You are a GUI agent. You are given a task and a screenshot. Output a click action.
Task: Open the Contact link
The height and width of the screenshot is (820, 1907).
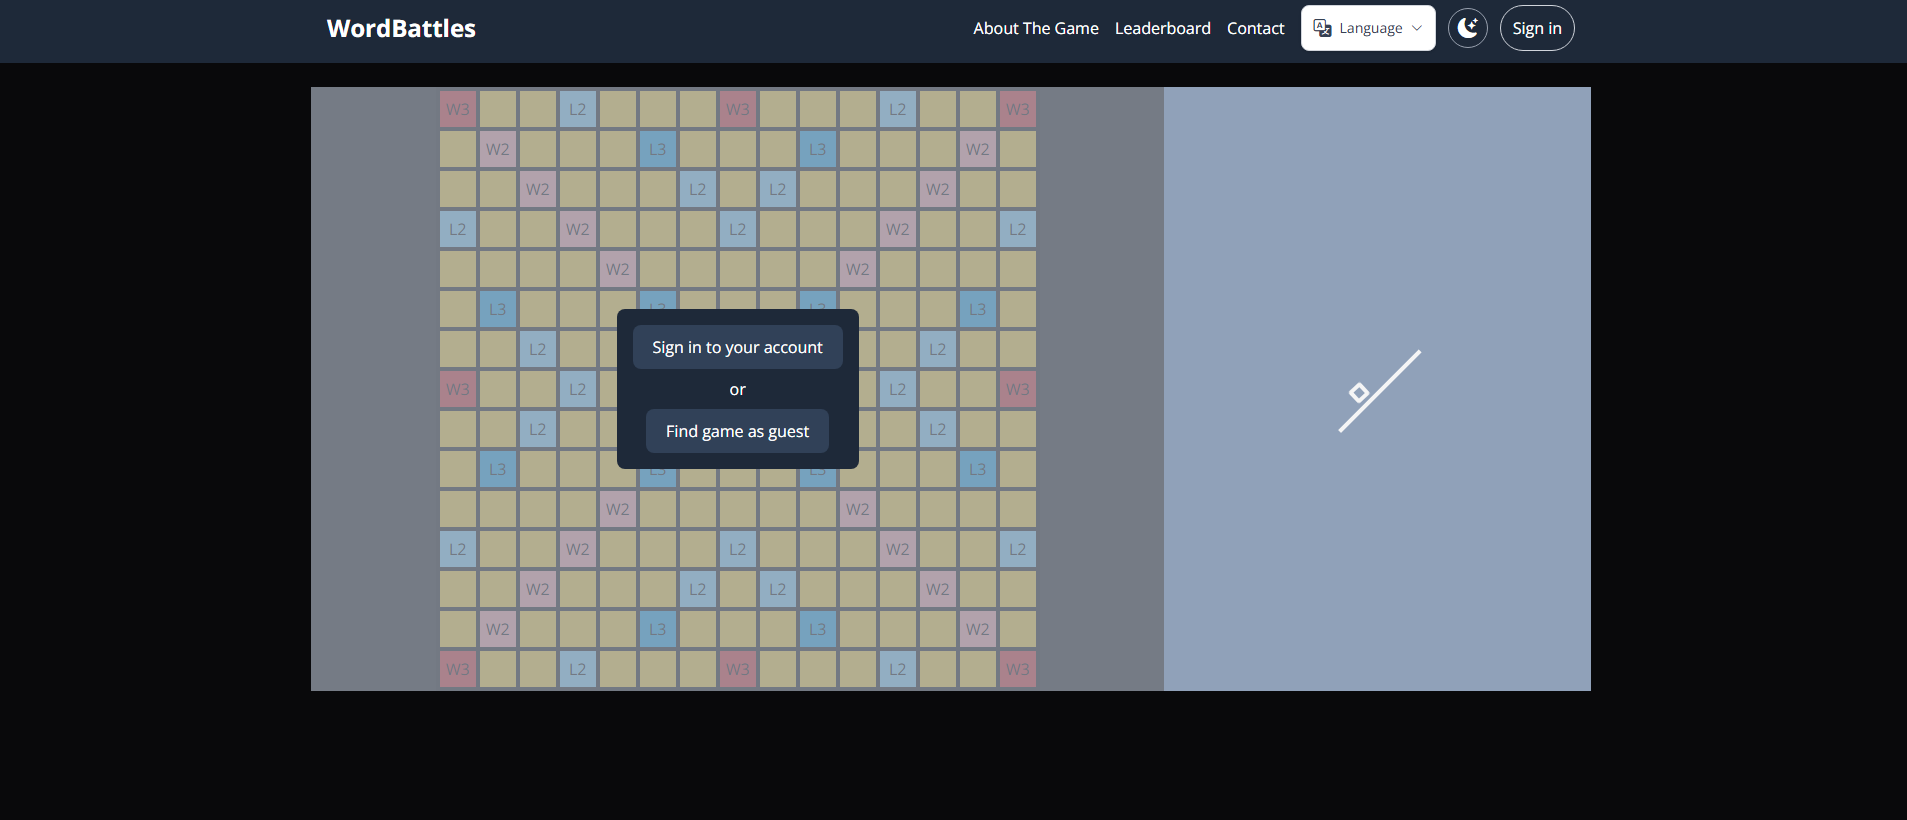pos(1255,28)
